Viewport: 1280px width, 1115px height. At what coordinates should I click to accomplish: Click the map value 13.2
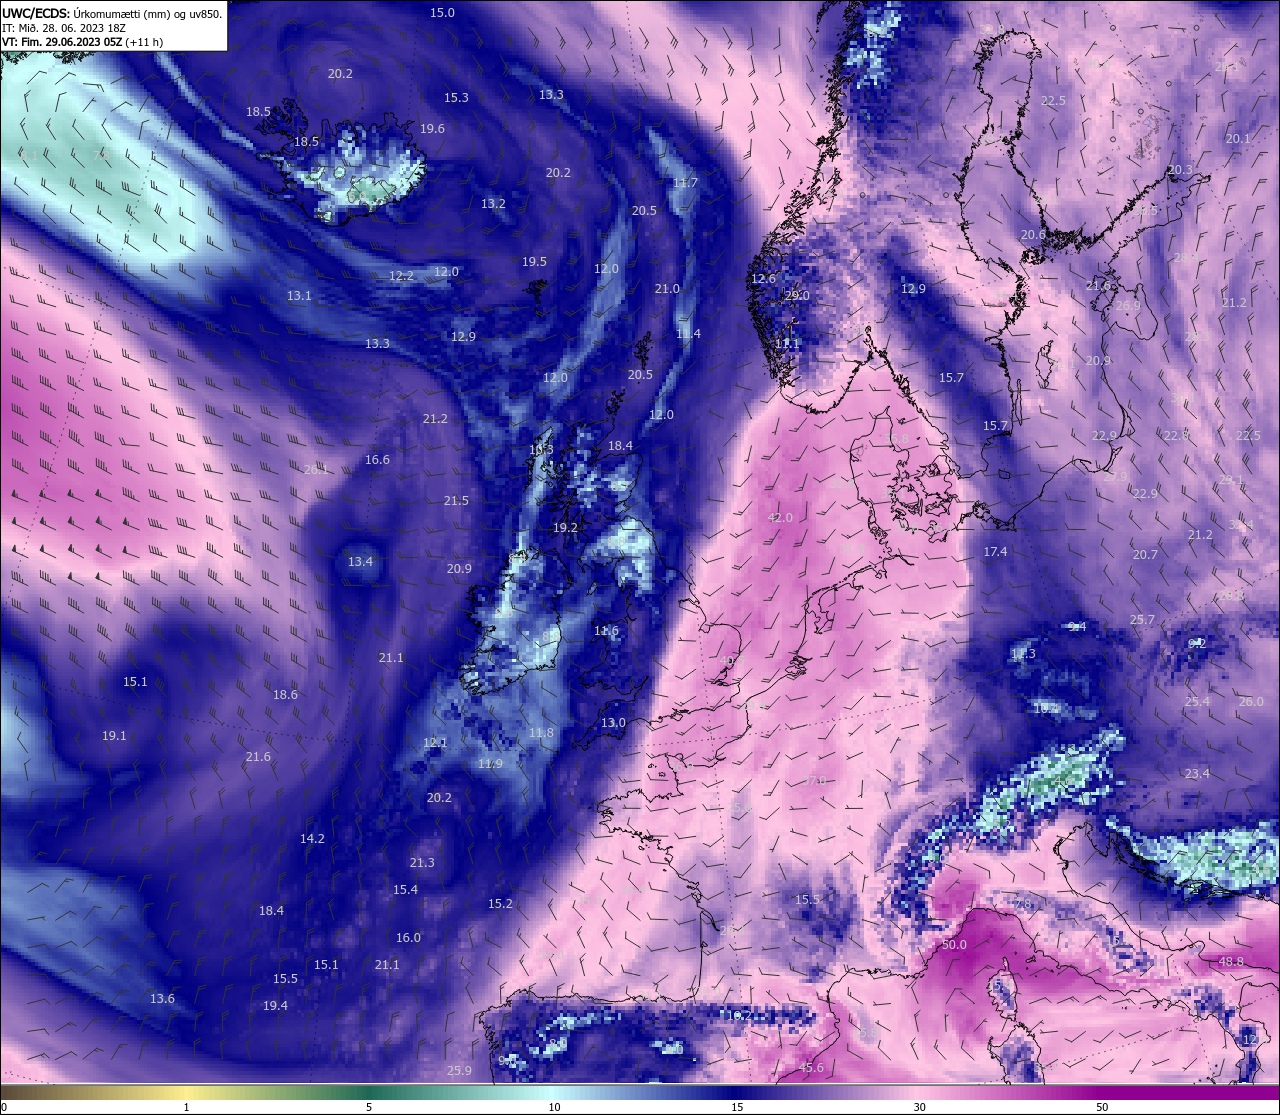point(493,204)
